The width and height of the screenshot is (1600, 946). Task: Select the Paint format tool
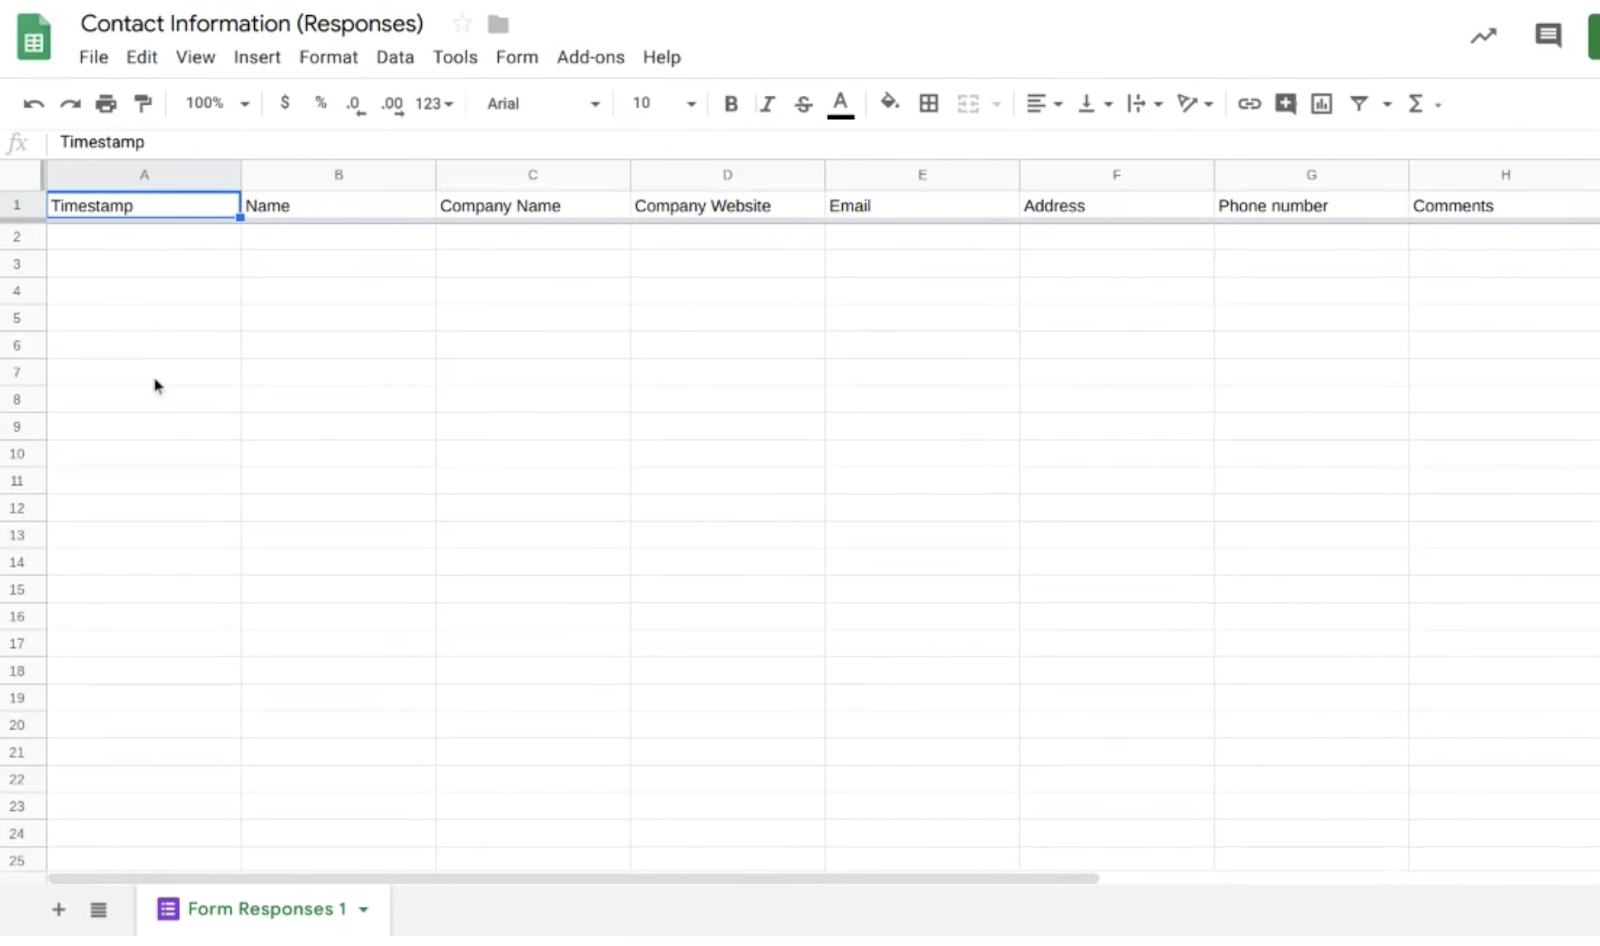tap(143, 103)
